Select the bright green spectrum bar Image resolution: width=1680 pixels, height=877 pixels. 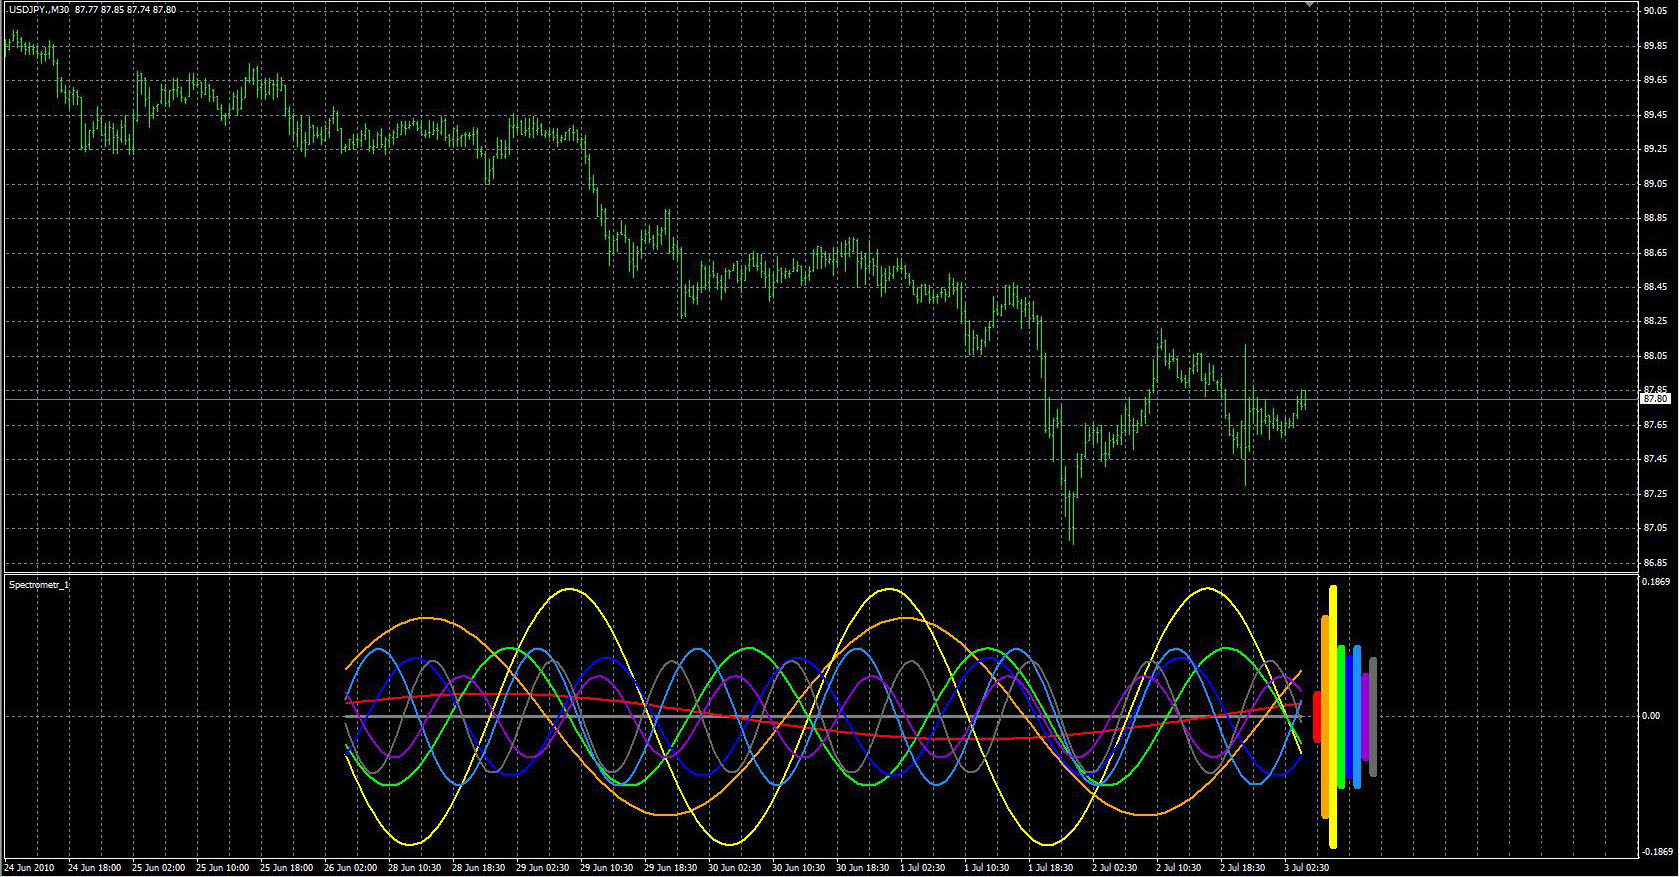[1341, 716]
